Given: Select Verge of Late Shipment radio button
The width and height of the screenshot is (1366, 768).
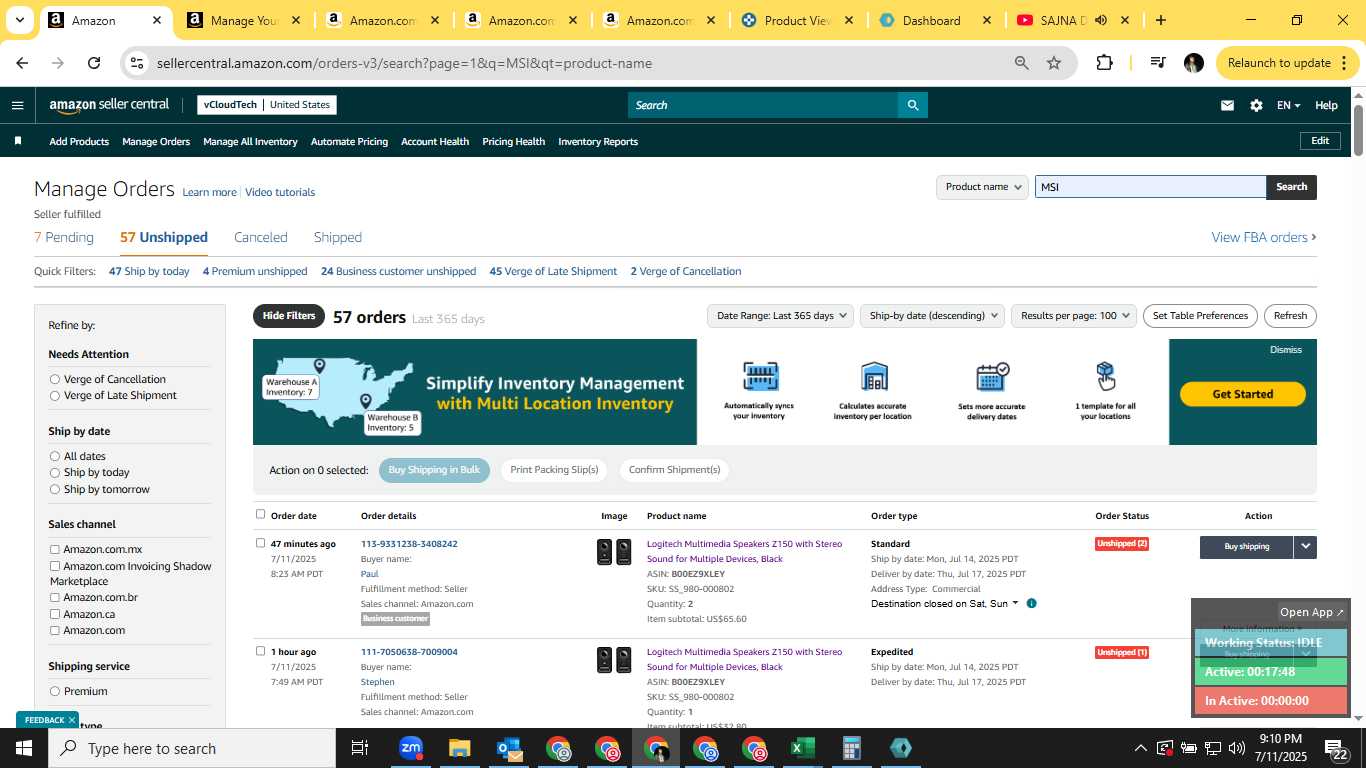Looking at the screenshot, I should coord(55,395).
